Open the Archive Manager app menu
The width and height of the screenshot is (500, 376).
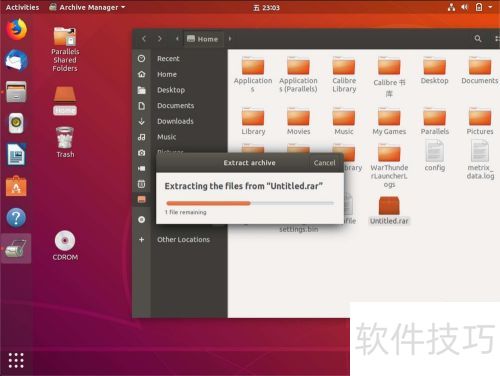pos(87,7)
